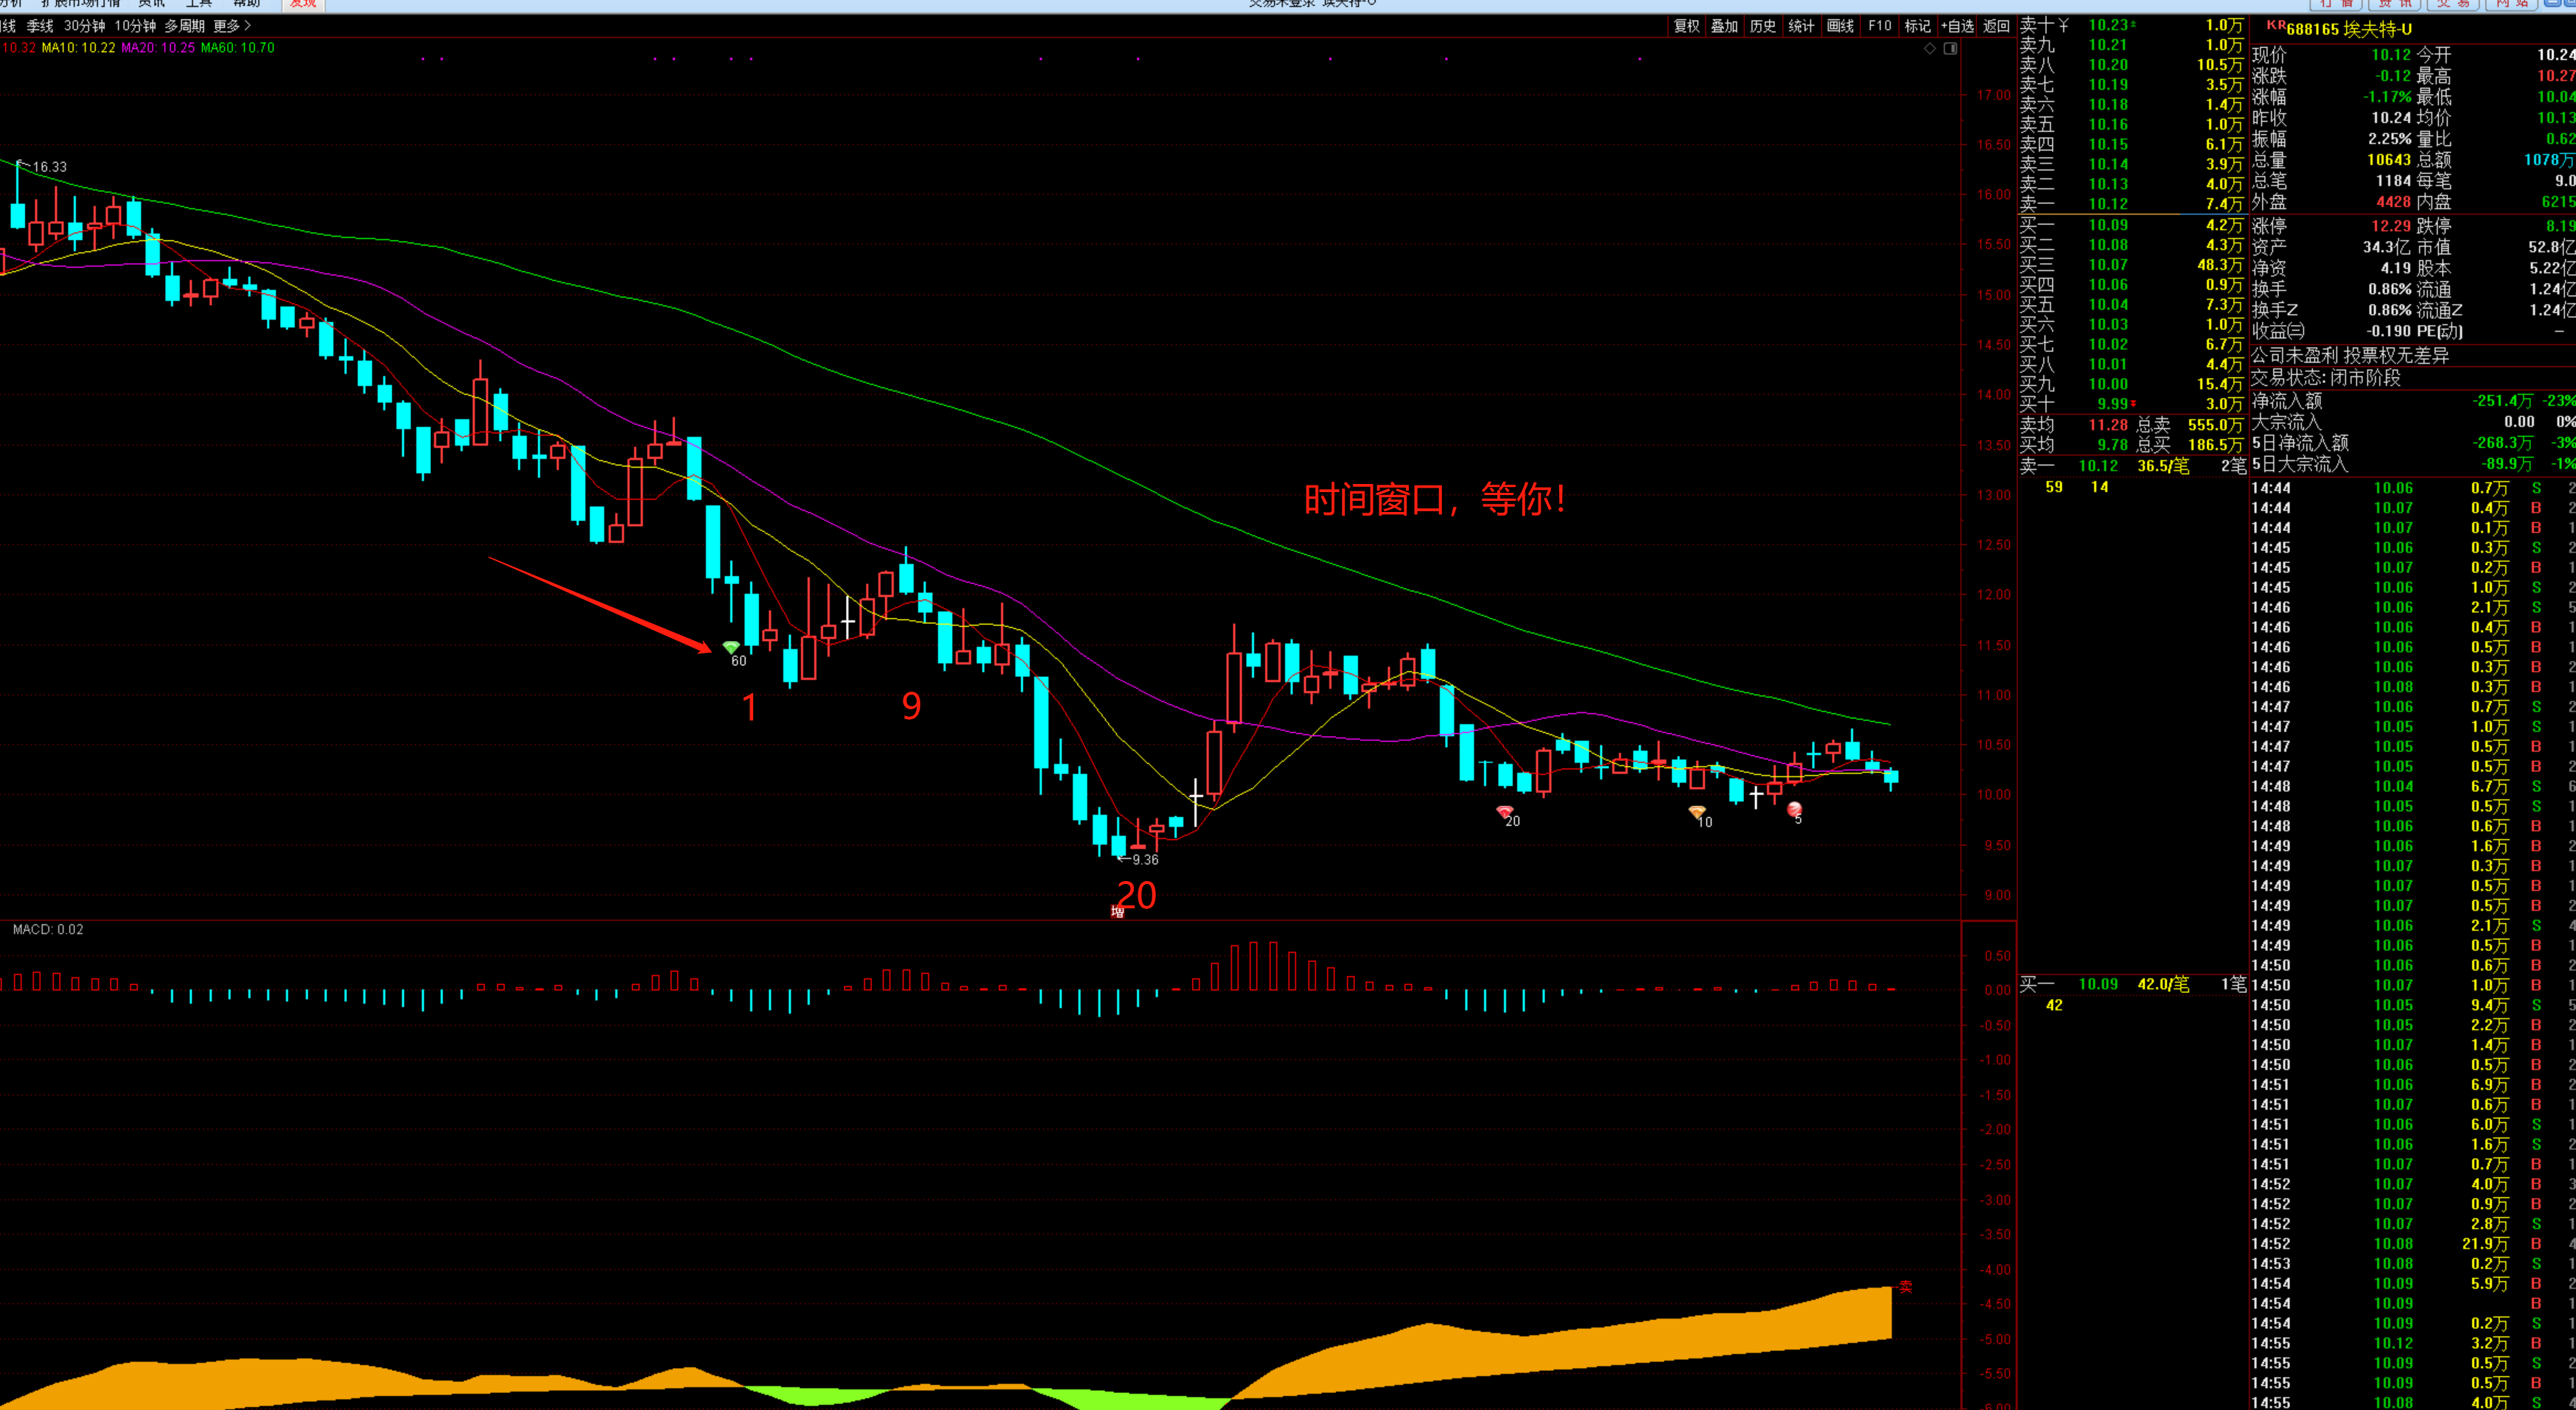Click the red ball marker labeled 5
Viewport: 2576px width, 1410px height.
click(x=1795, y=809)
